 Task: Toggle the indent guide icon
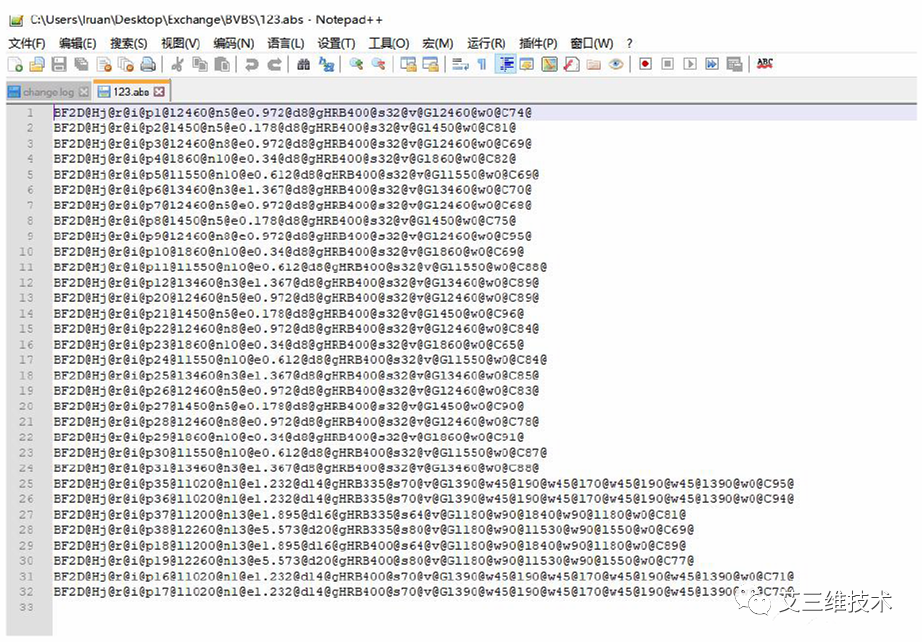(505, 64)
